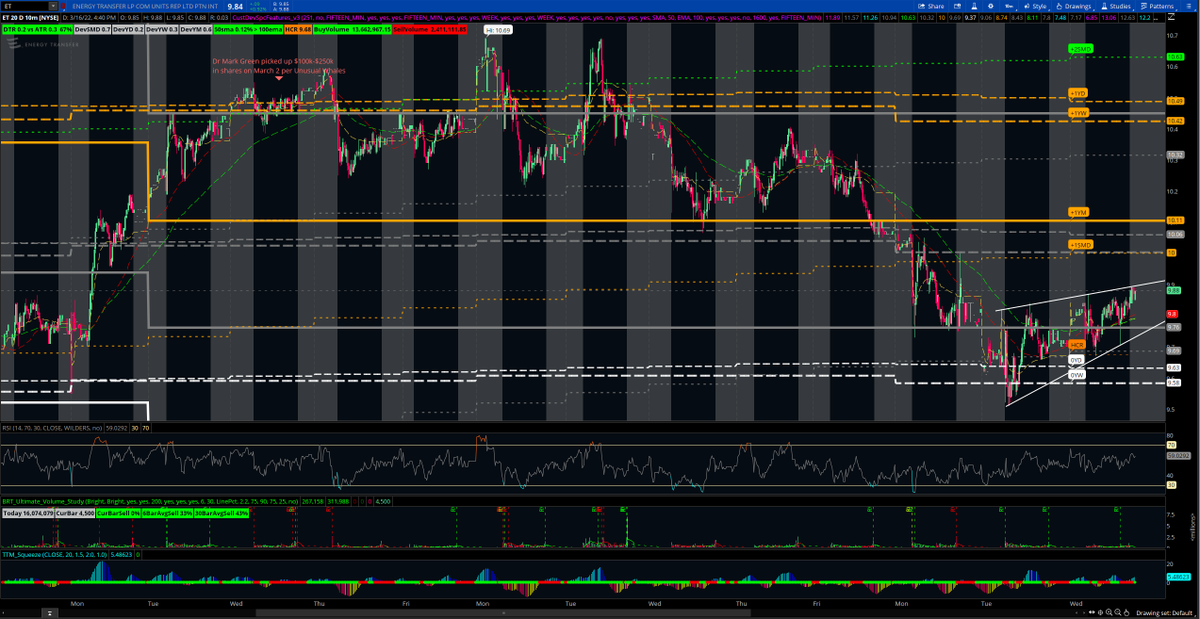
Task: Open the Studies dropdown menu
Action: click(1115, 6)
